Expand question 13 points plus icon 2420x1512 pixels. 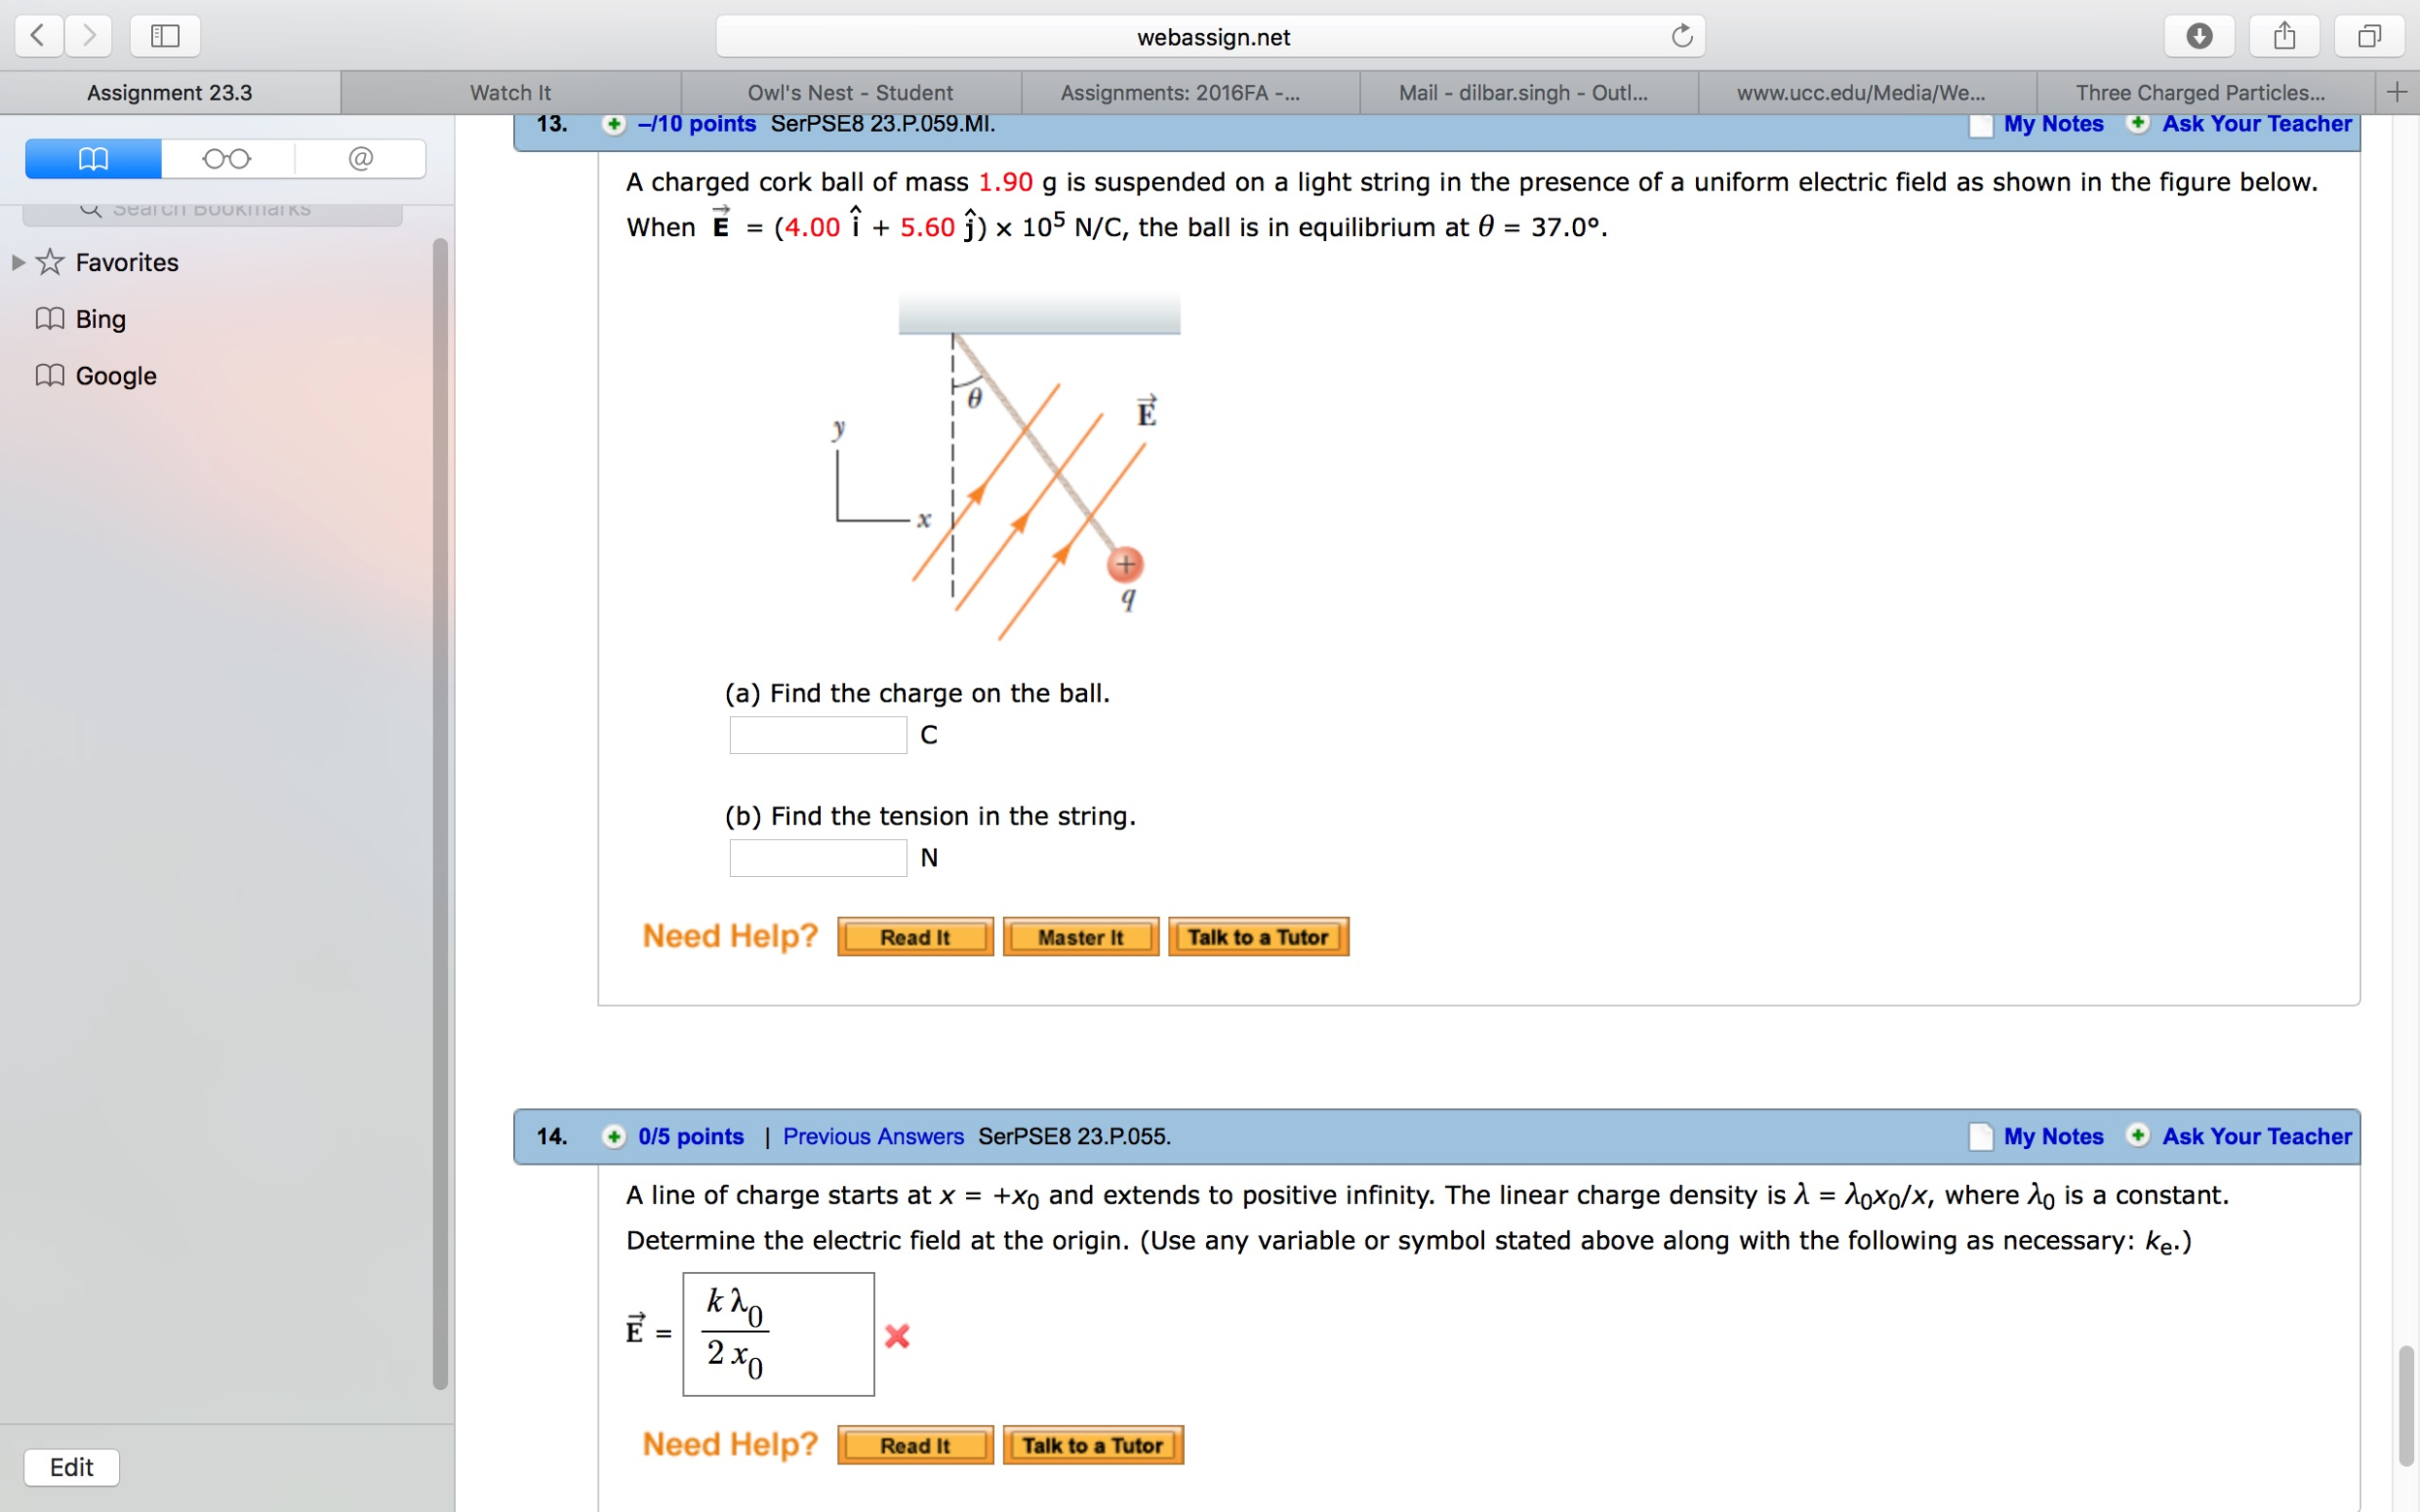pyautogui.click(x=613, y=124)
